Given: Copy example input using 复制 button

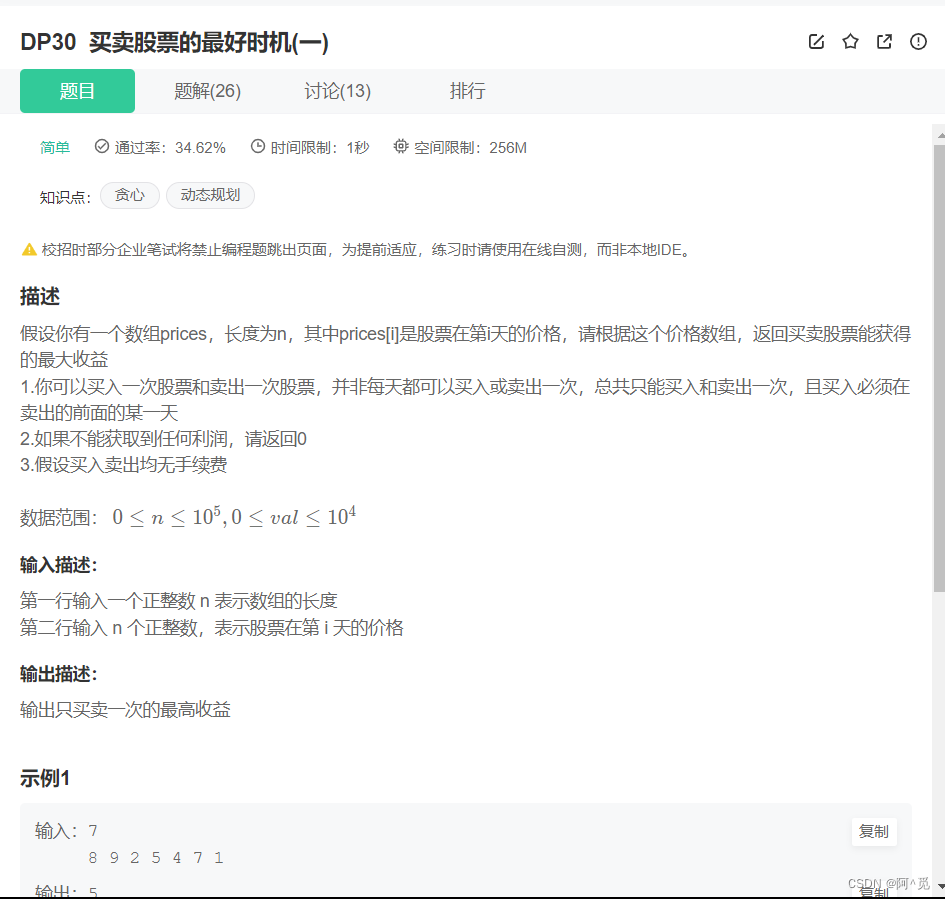Looking at the screenshot, I should tap(872, 831).
